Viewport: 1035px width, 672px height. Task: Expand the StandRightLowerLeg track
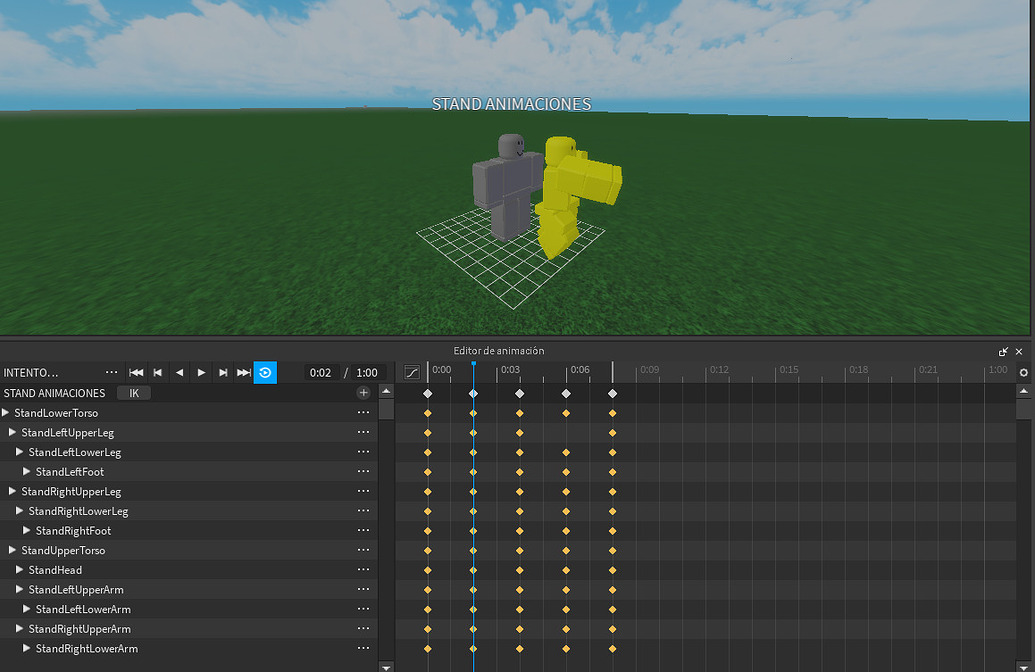pyautogui.click(x=20, y=511)
